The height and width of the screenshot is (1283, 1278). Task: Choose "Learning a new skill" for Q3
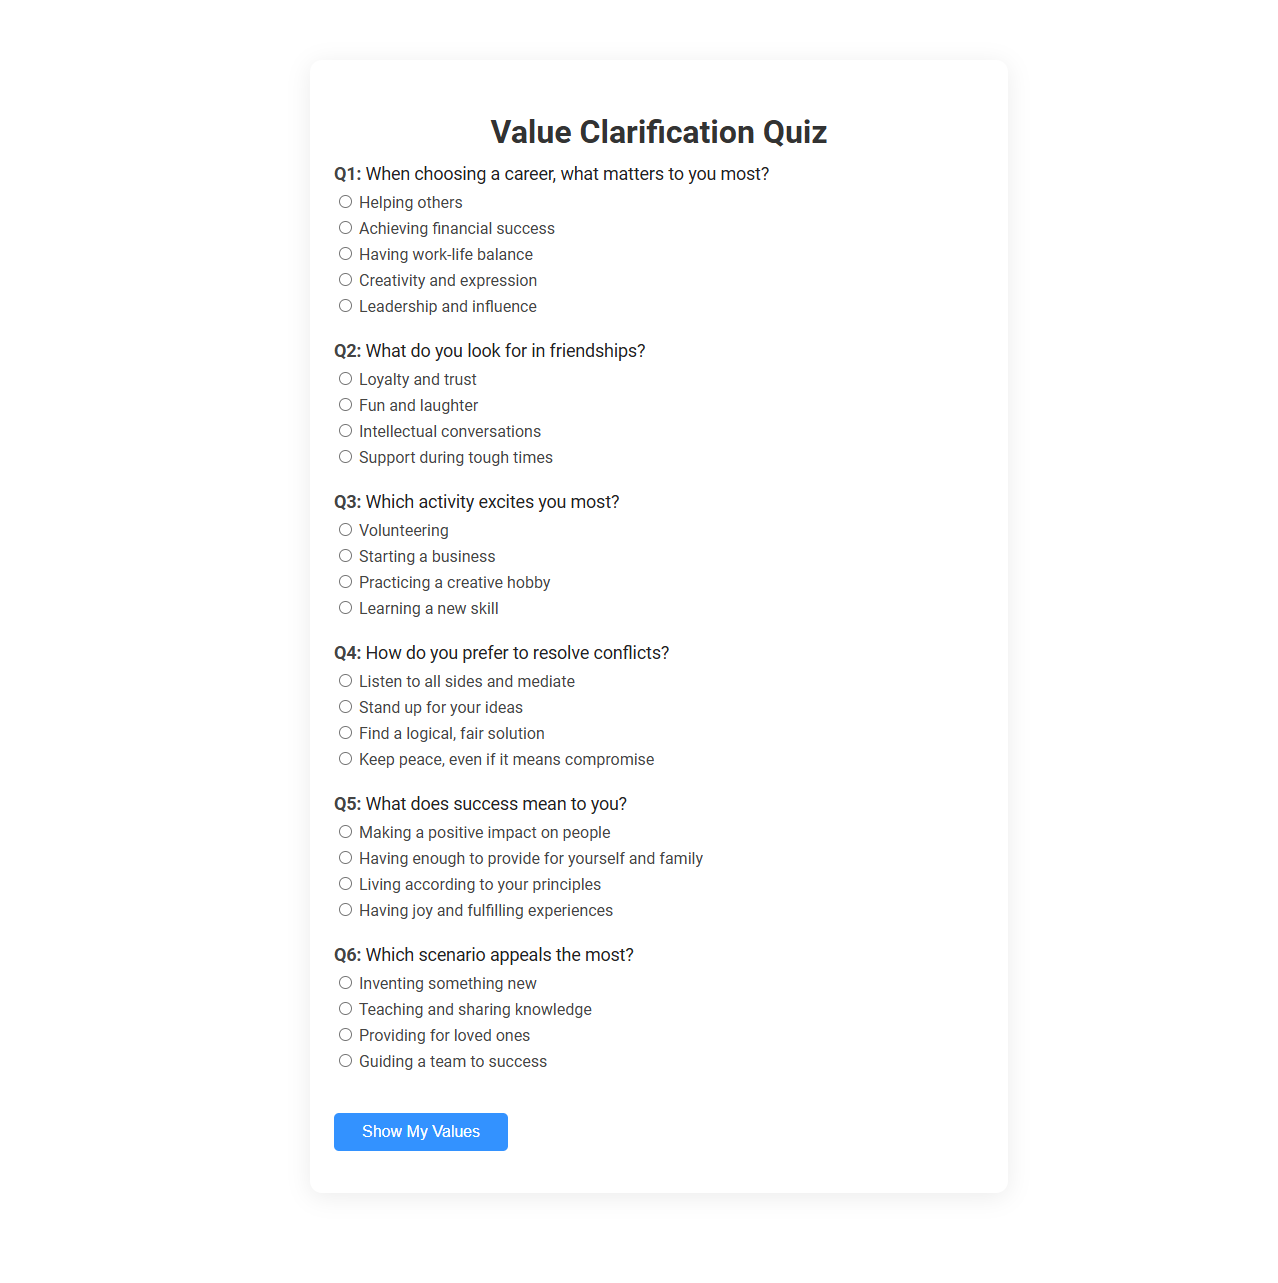click(x=345, y=608)
